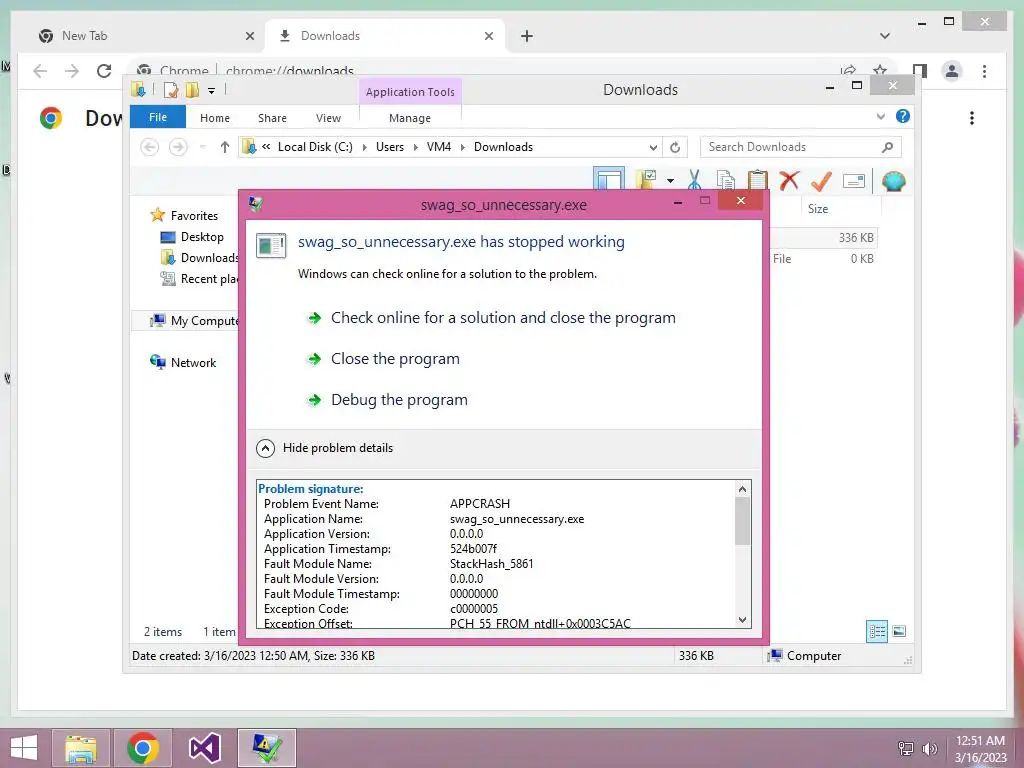
Task: Select Recent places in sidebar
Action: click(x=199, y=279)
